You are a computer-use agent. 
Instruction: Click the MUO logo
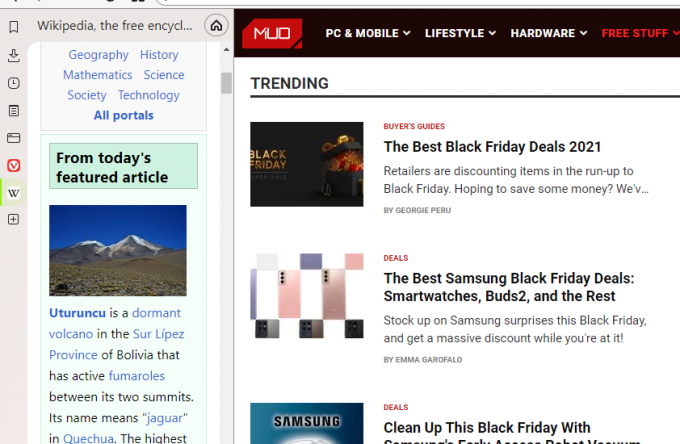click(272, 33)
